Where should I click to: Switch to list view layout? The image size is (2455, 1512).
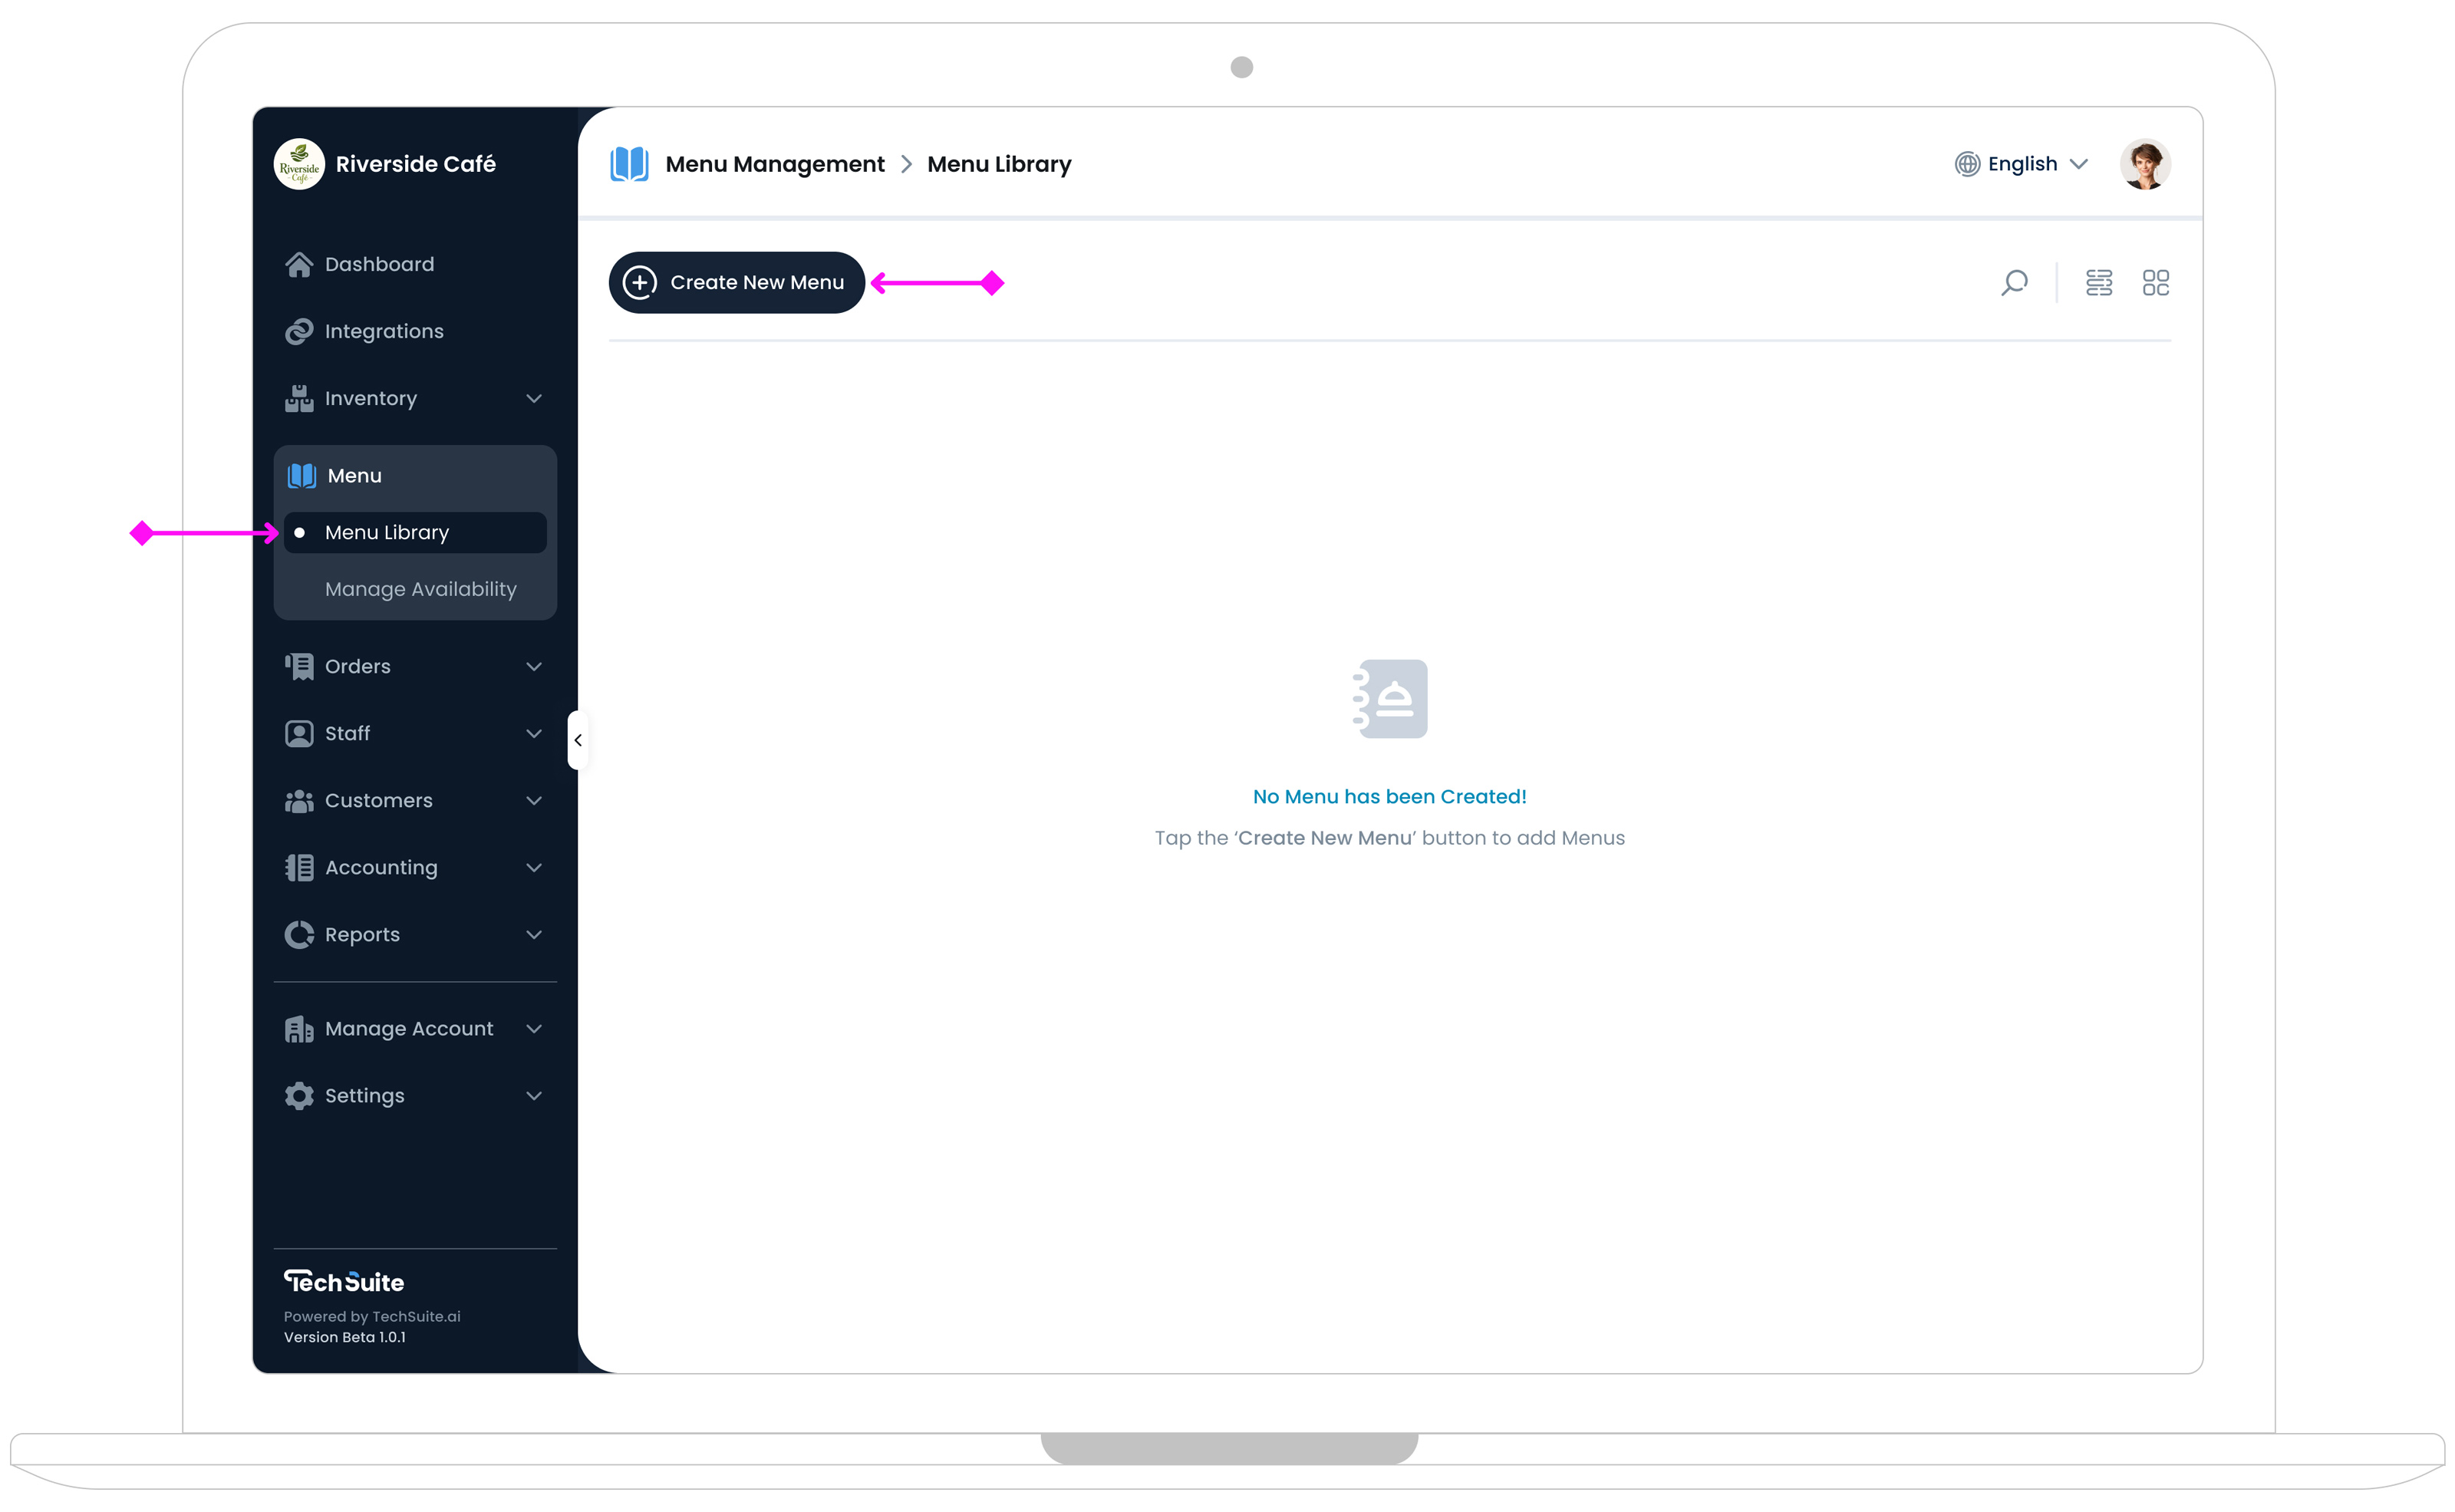pyautogui.click(x=2099, y=283)
